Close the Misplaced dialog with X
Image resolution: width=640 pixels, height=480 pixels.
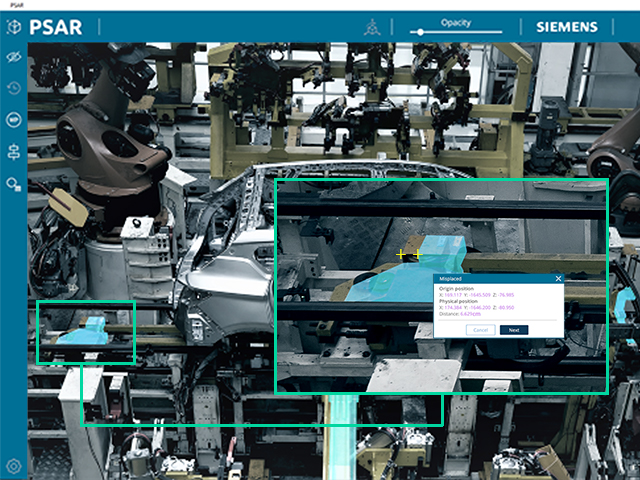[x=558, y=278]
